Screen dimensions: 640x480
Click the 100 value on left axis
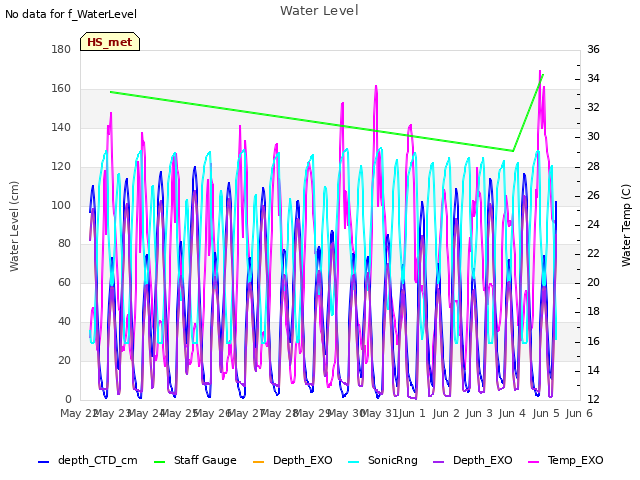(61, 205)
